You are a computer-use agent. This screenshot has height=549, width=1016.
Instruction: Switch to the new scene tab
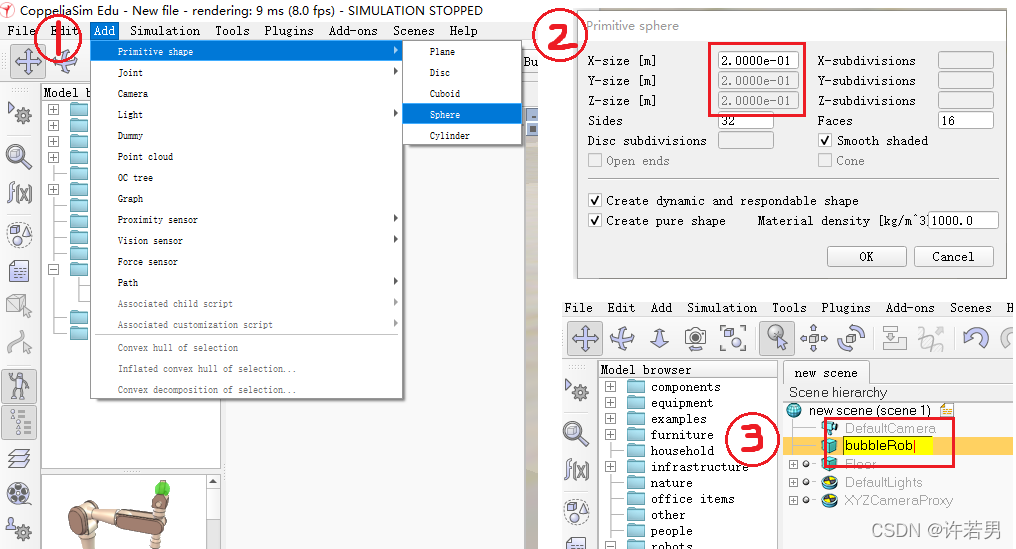tap(826, 373)
